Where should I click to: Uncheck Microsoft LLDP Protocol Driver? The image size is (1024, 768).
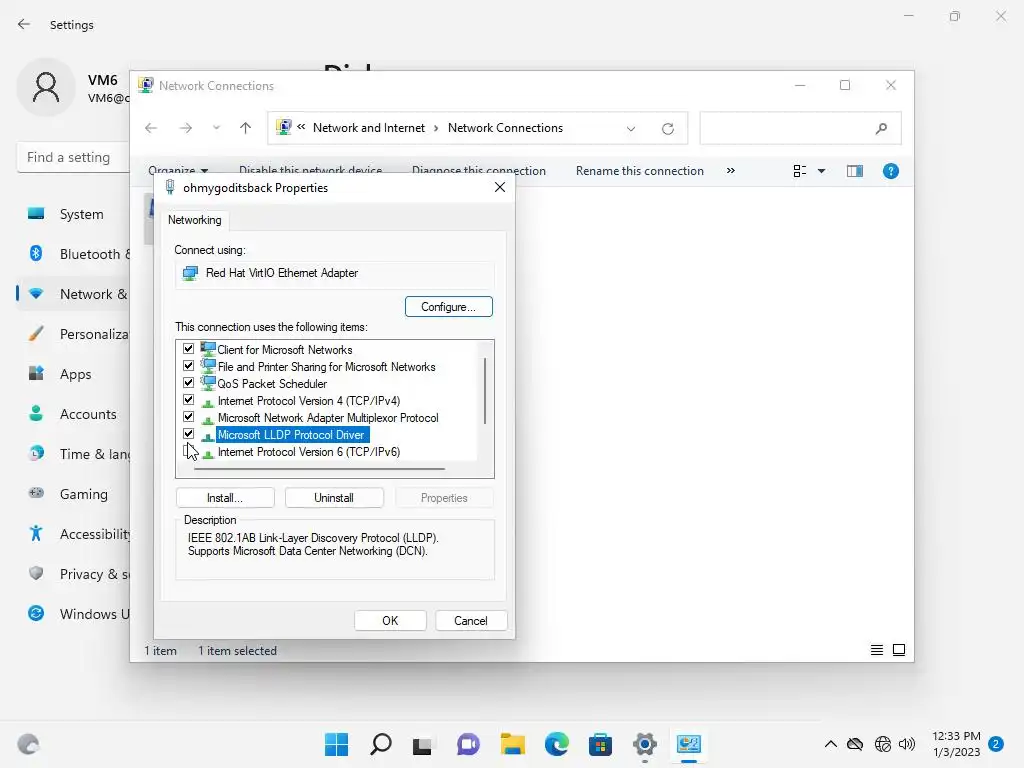tap(189, 434)
